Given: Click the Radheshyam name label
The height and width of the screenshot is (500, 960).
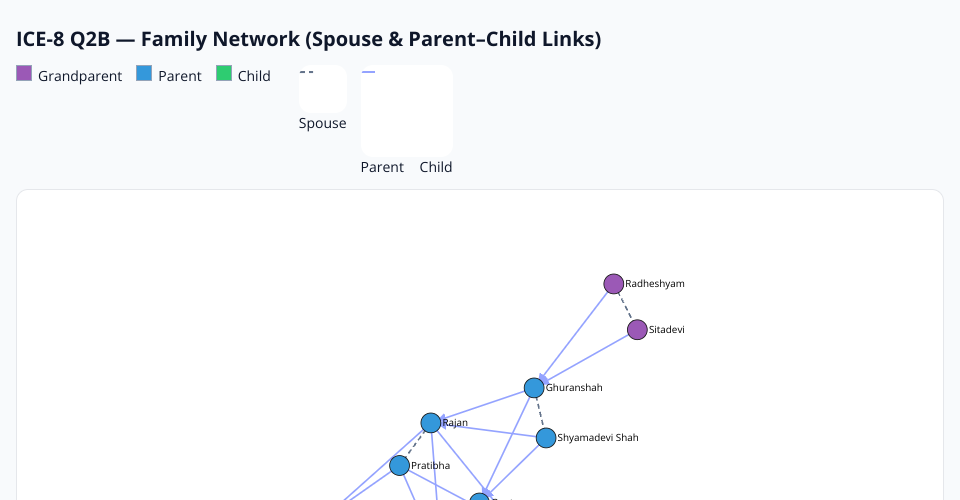Looking at the screenshot, I should 655,284.
